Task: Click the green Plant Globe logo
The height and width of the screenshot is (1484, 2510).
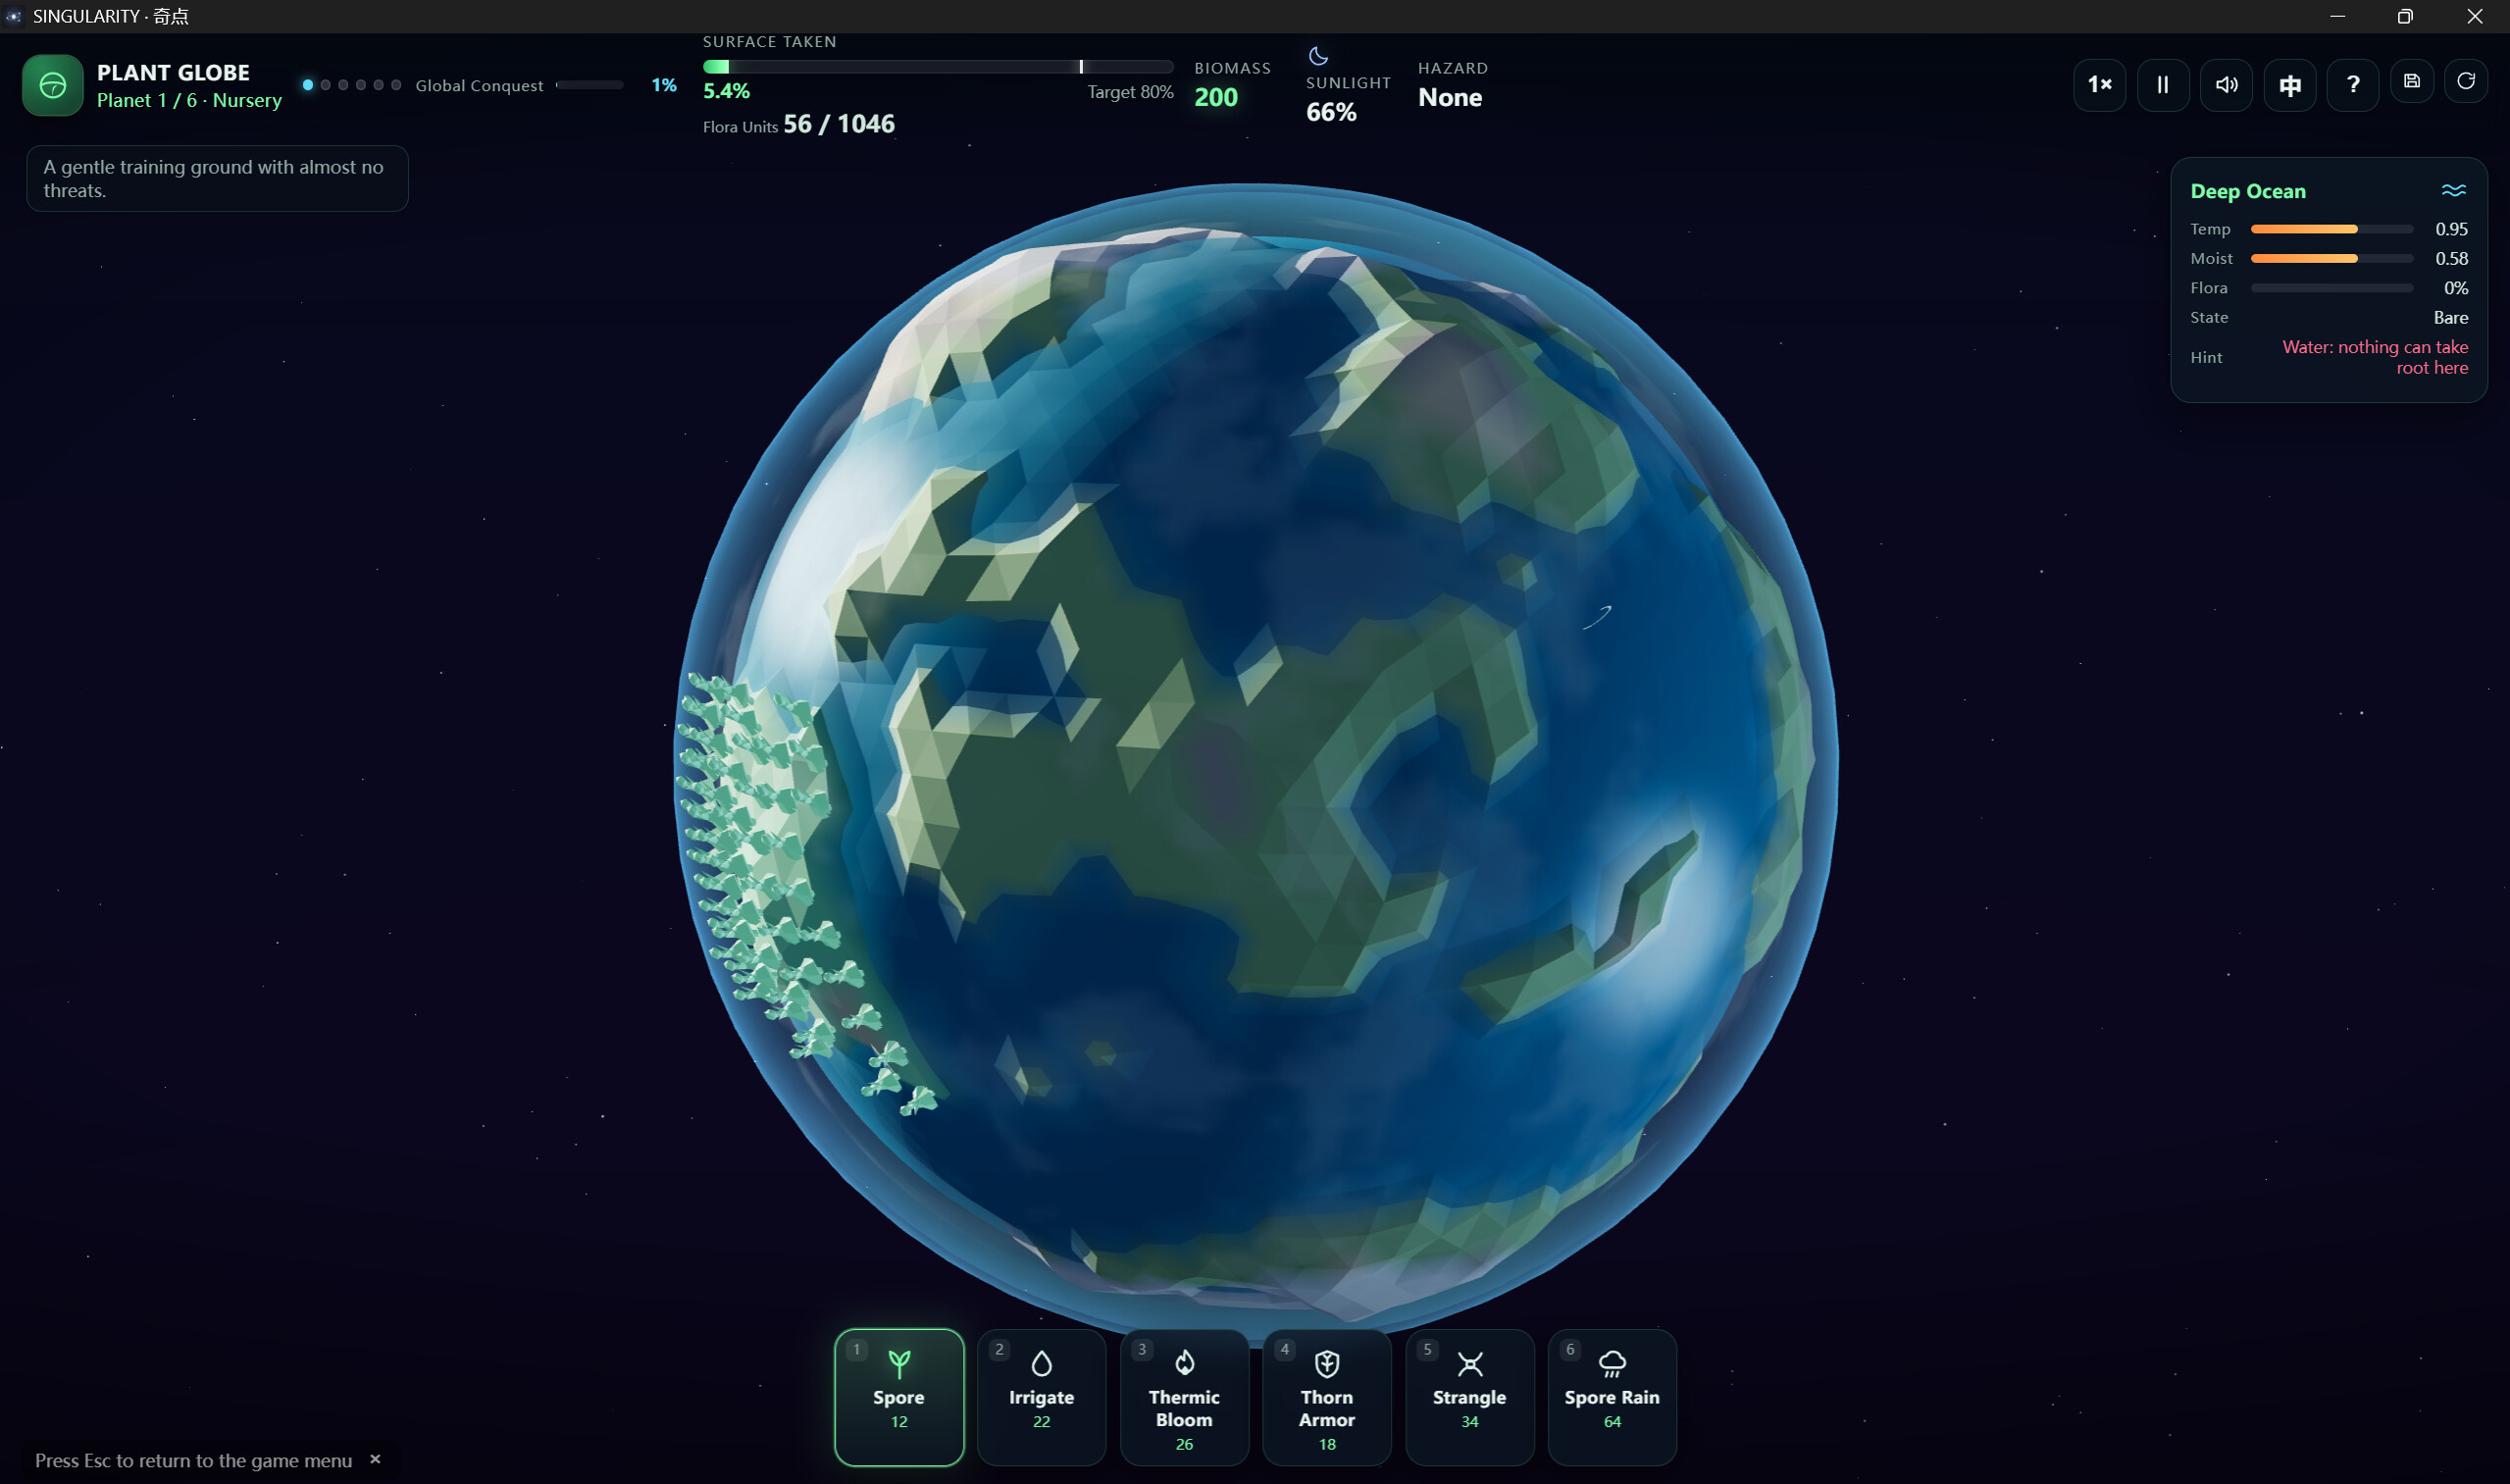Action: [x=53, y=85]
